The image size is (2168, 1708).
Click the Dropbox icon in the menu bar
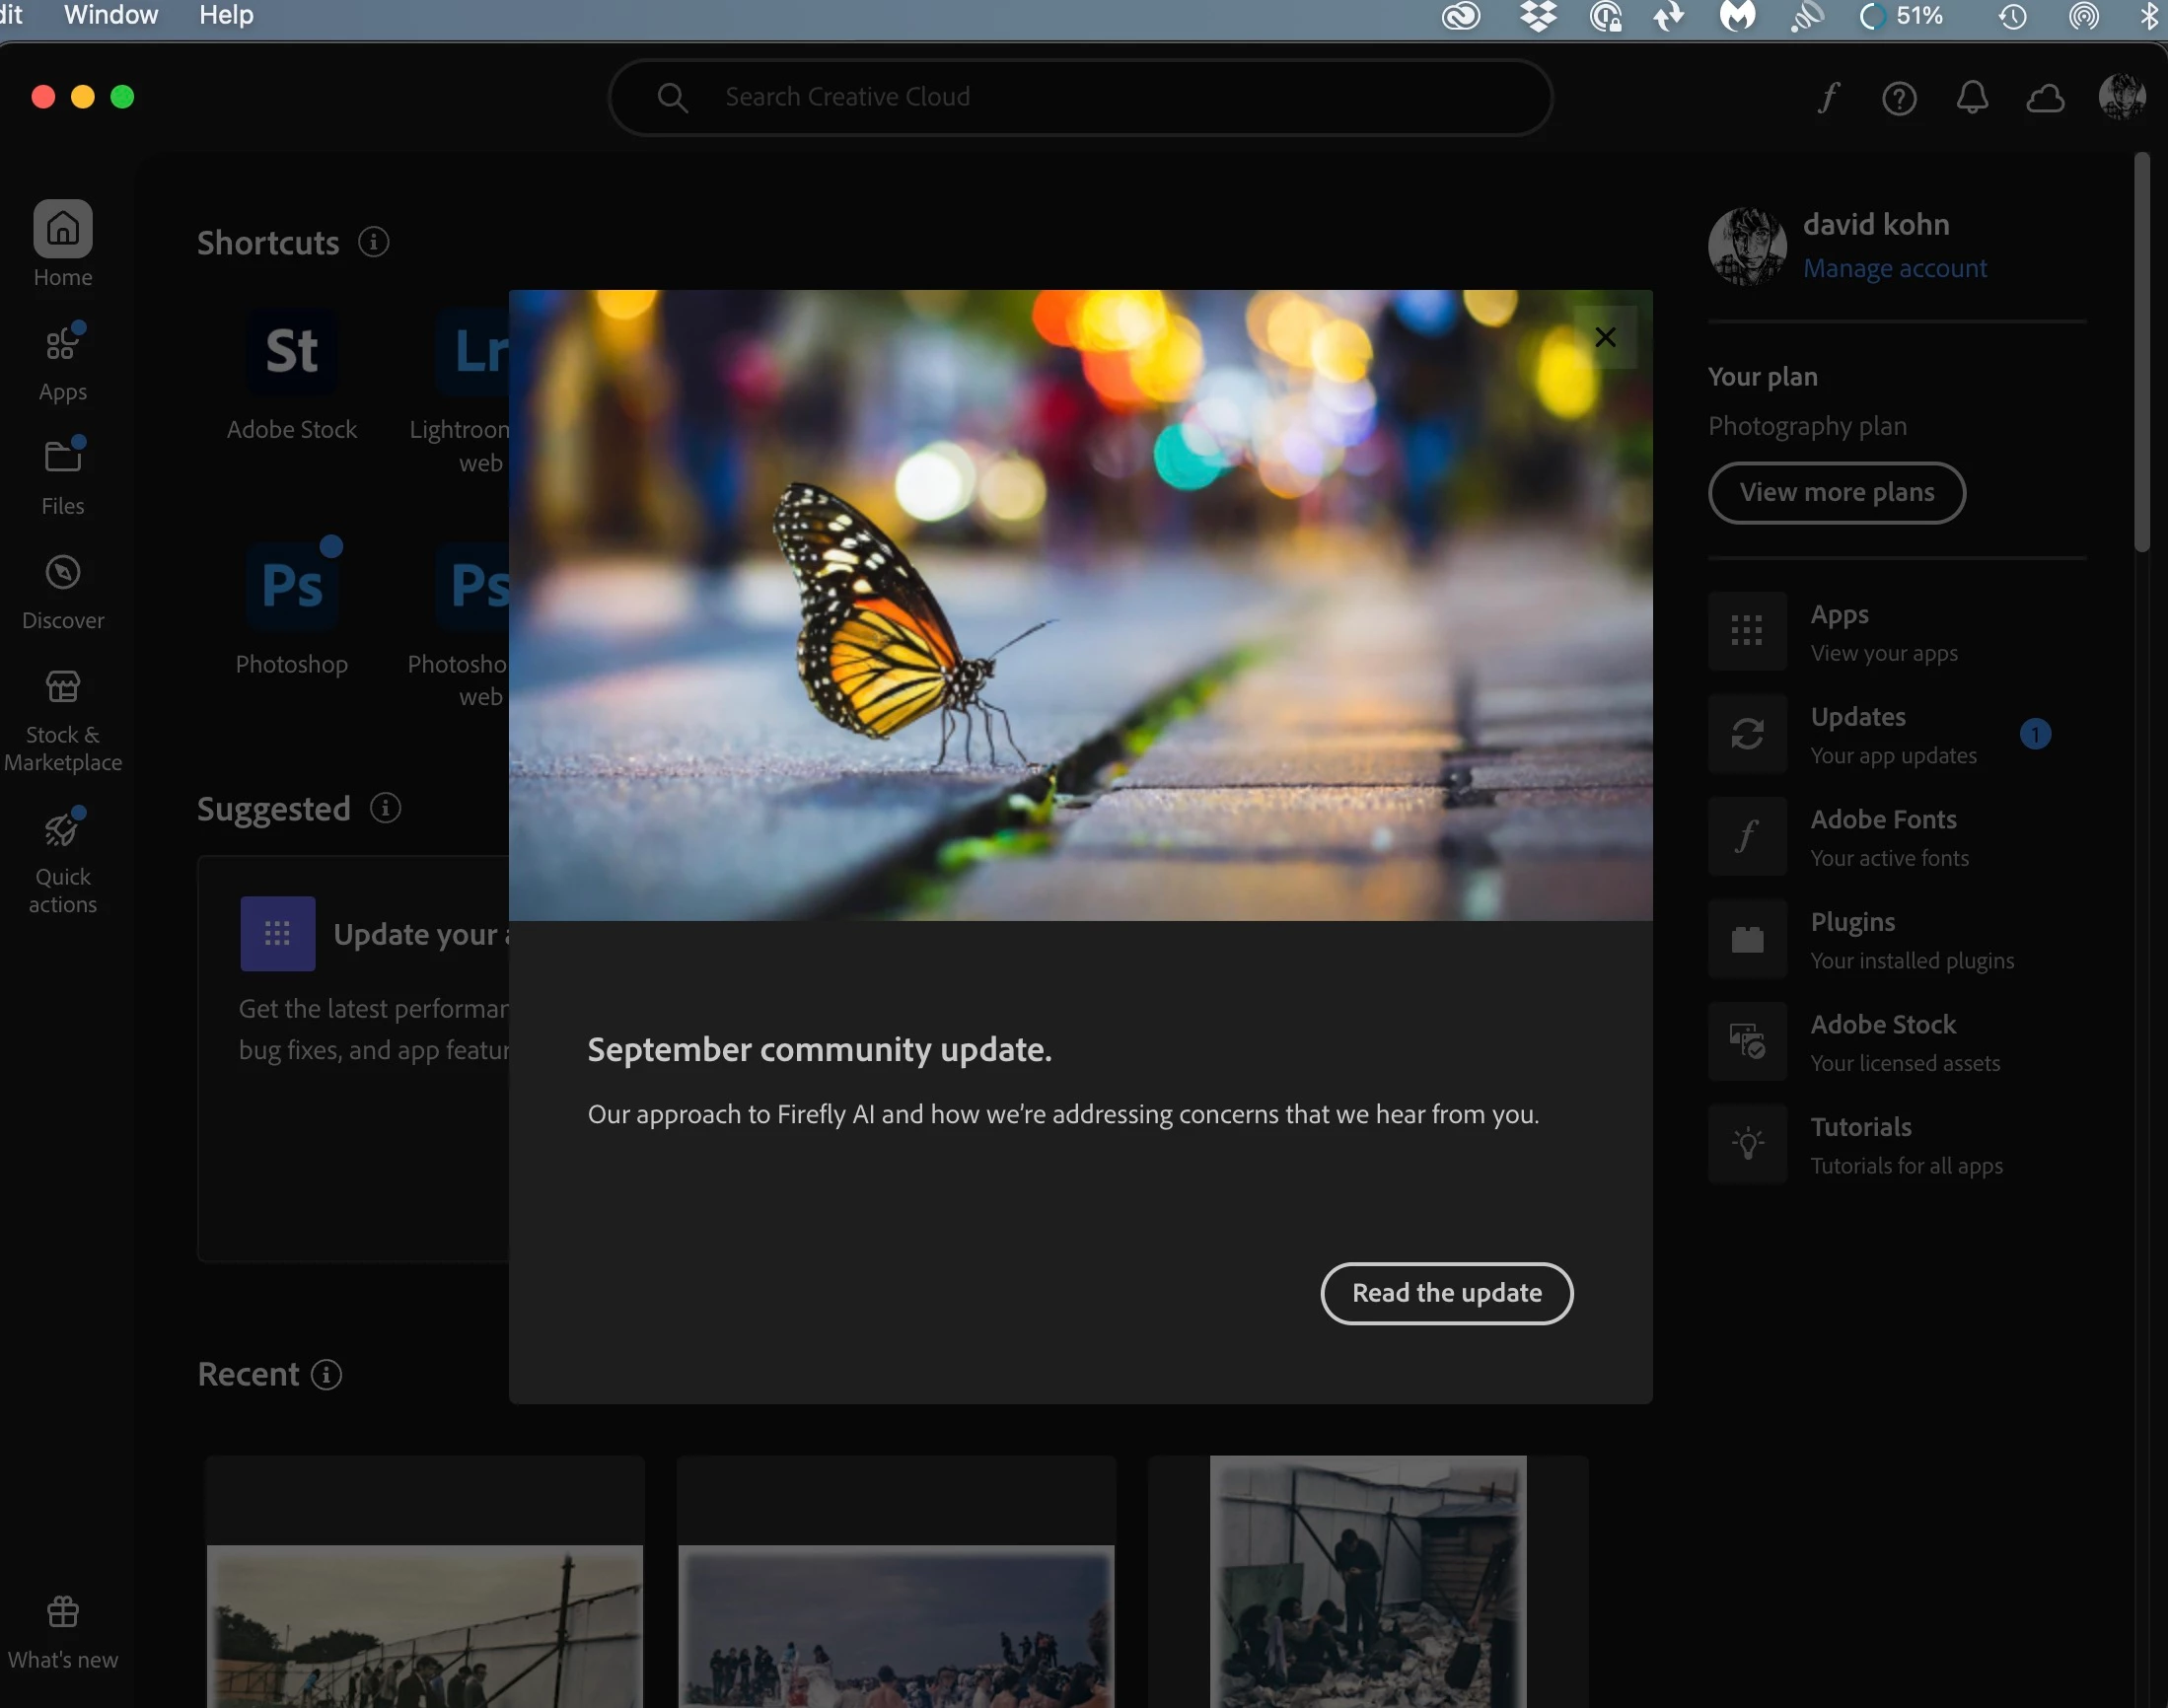(1537, 16)
